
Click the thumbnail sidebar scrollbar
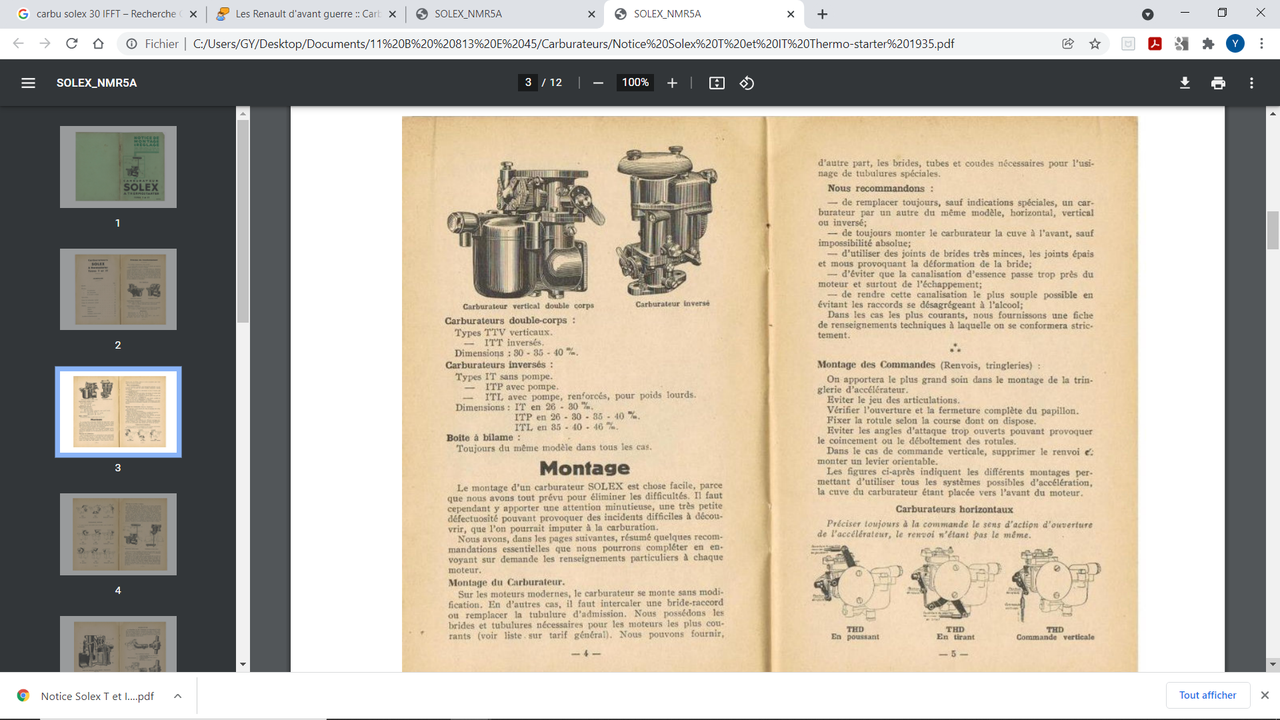click(x=243, y=220)
